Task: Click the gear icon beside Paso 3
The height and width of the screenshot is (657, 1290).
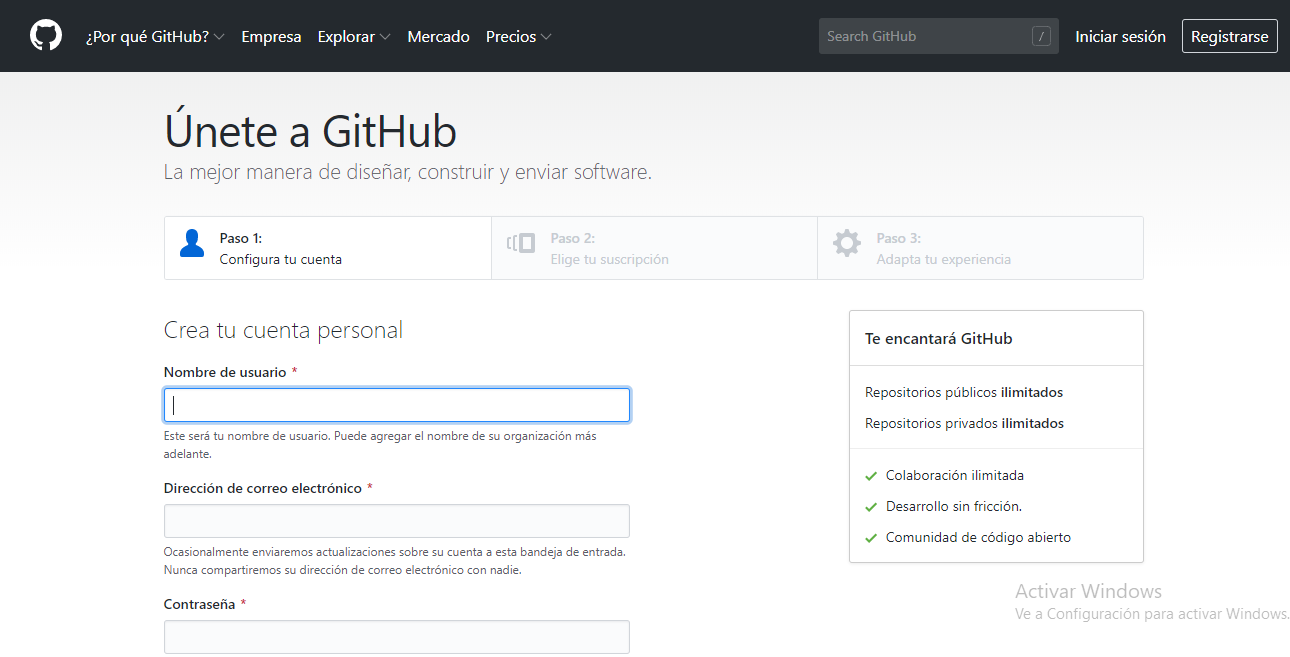Action: pos(847,243)
